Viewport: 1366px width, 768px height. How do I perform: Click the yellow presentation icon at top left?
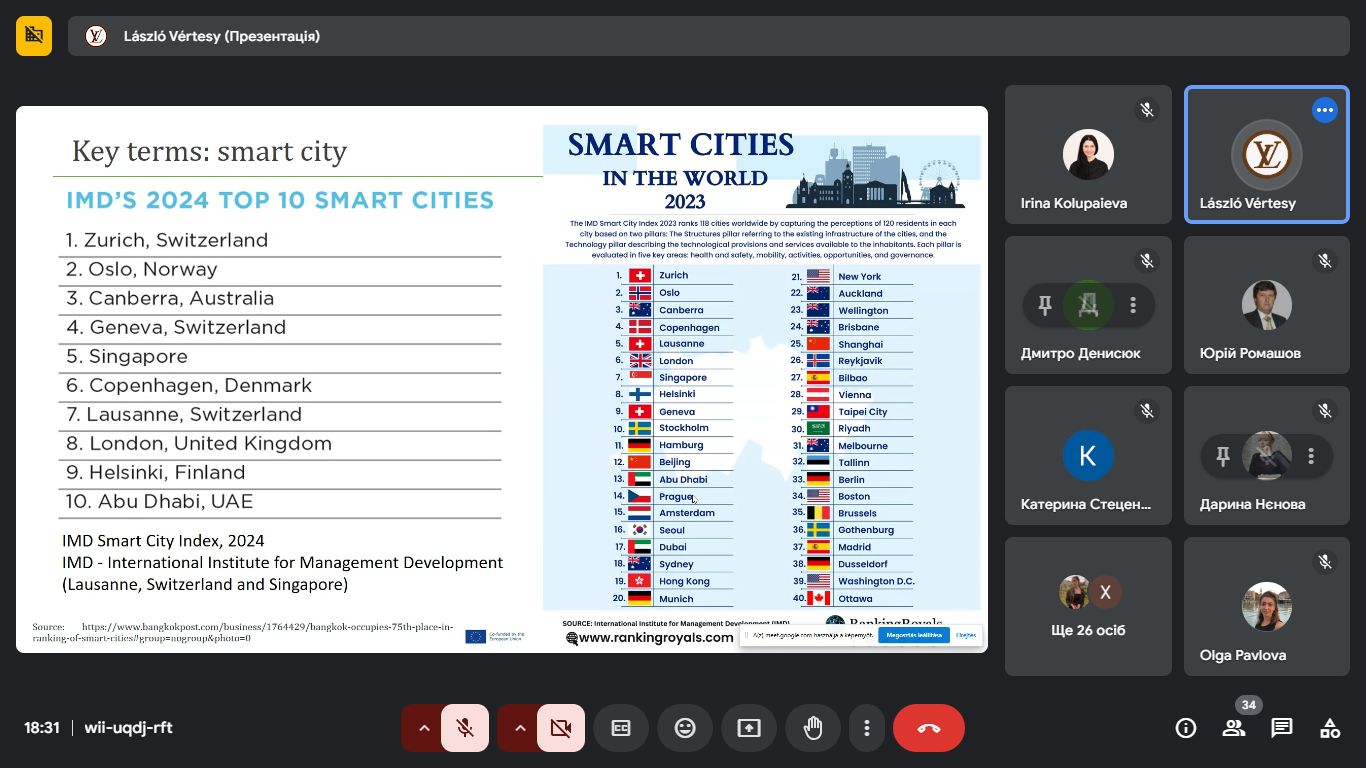point(34,36)
